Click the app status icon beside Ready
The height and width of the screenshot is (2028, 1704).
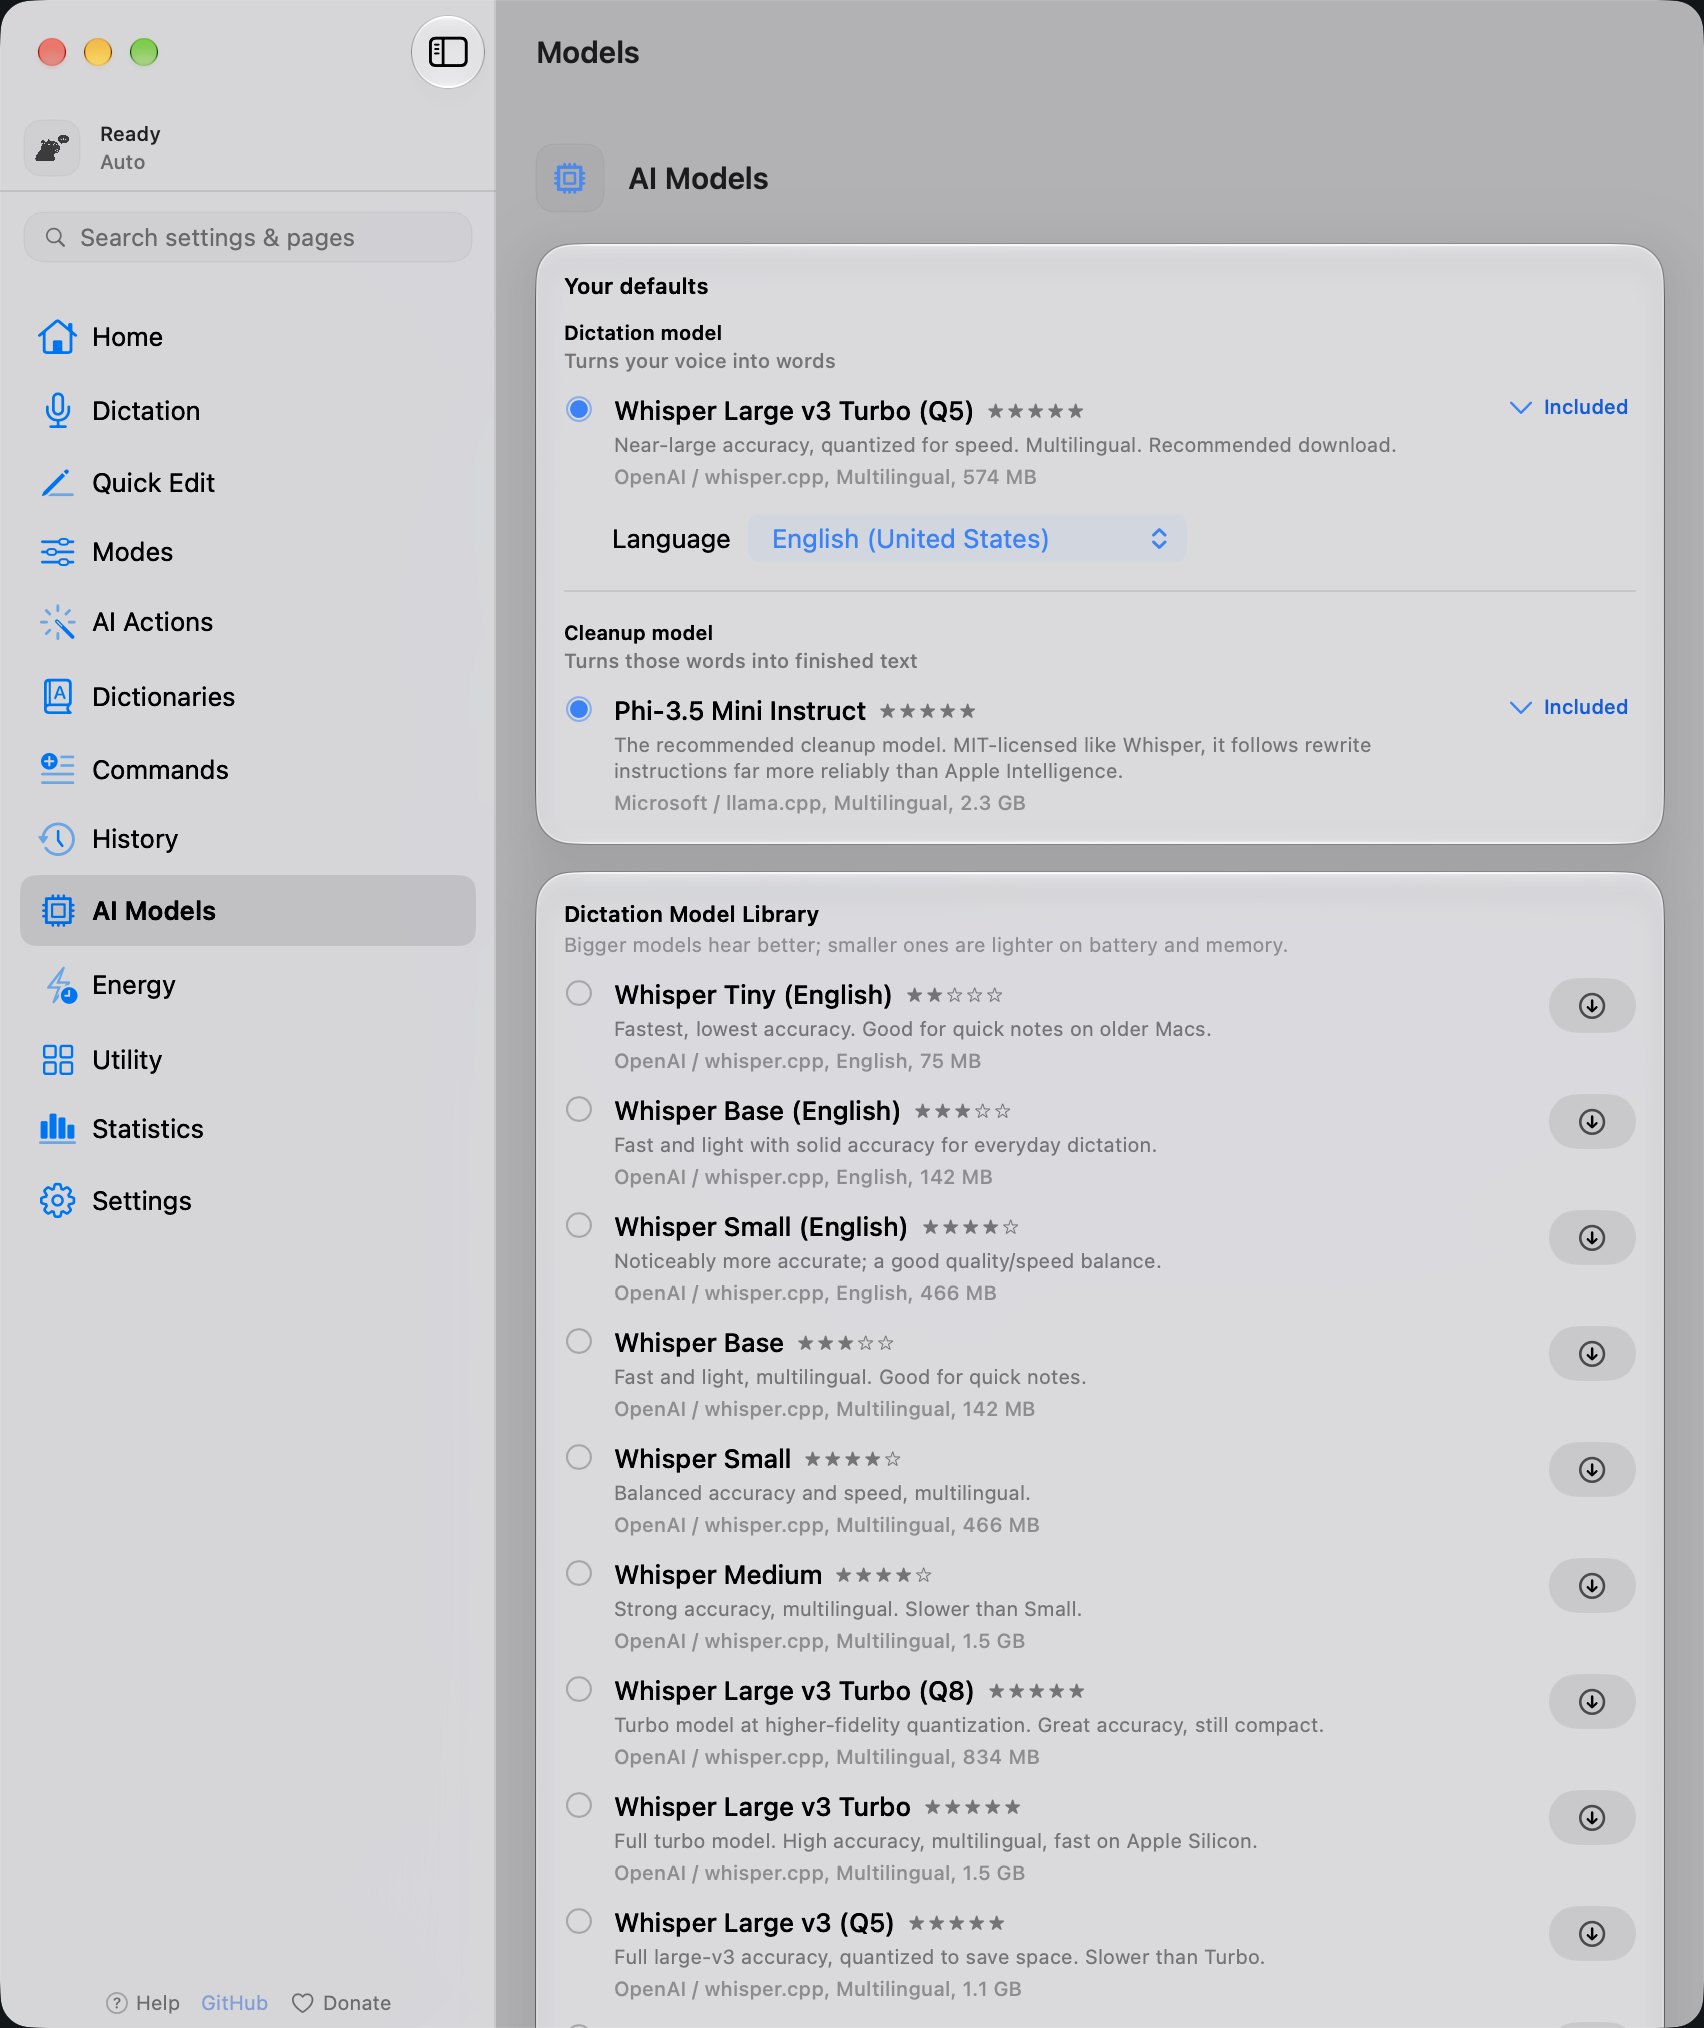tap(52, 148)
